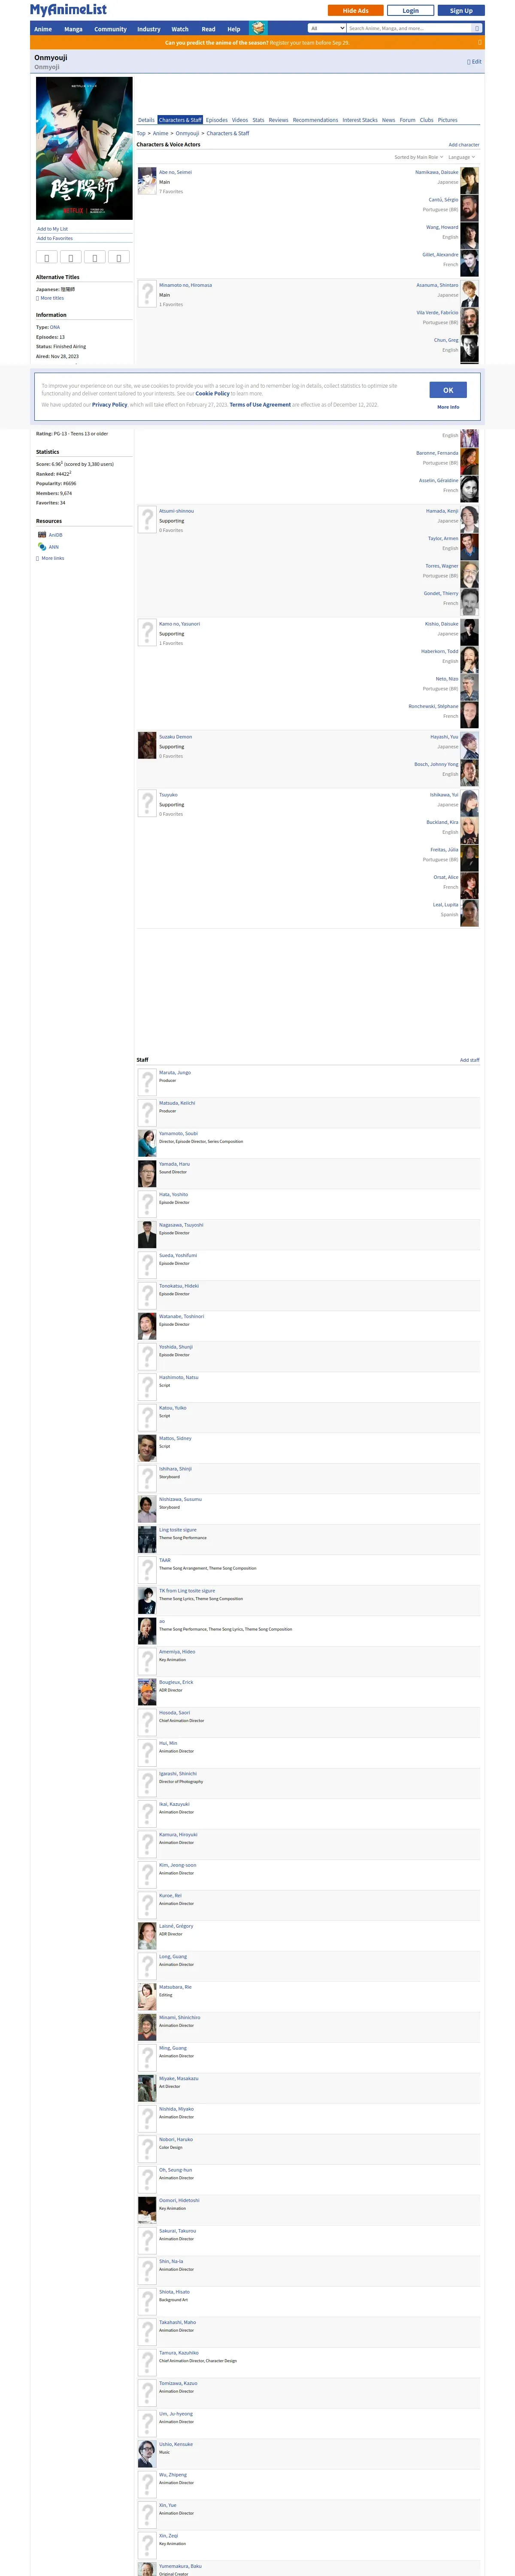Switch to the Reviews tab

(x=278, y=120)
